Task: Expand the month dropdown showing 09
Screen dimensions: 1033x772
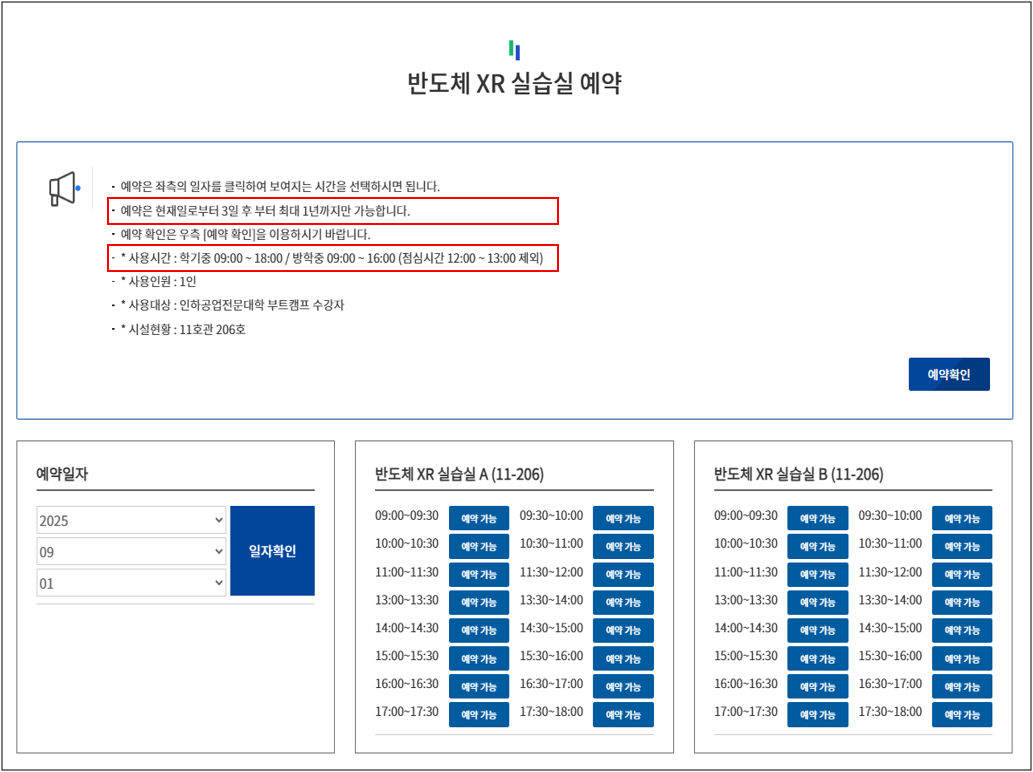Action: [x=131, y=552]
